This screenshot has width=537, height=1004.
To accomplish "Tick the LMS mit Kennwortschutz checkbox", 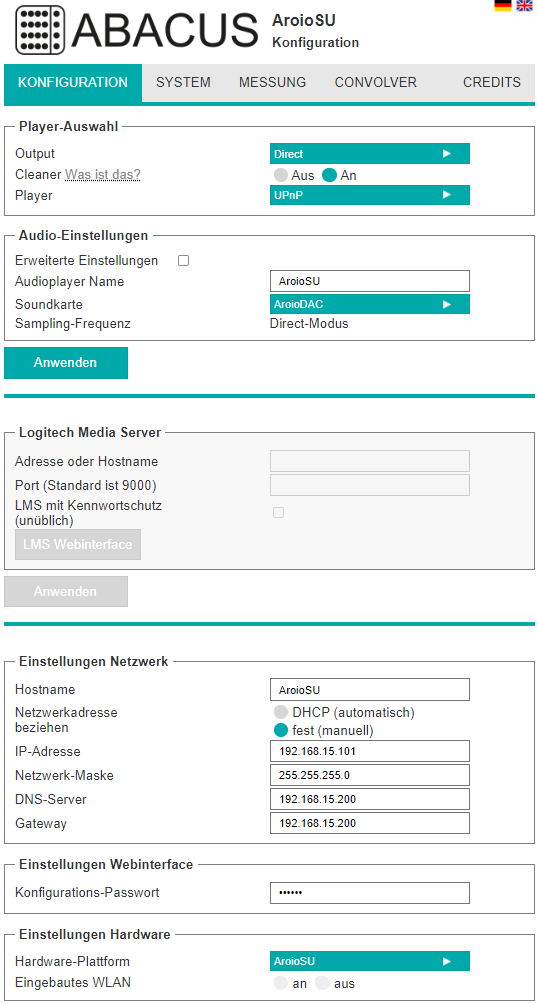I will point(278,512).
